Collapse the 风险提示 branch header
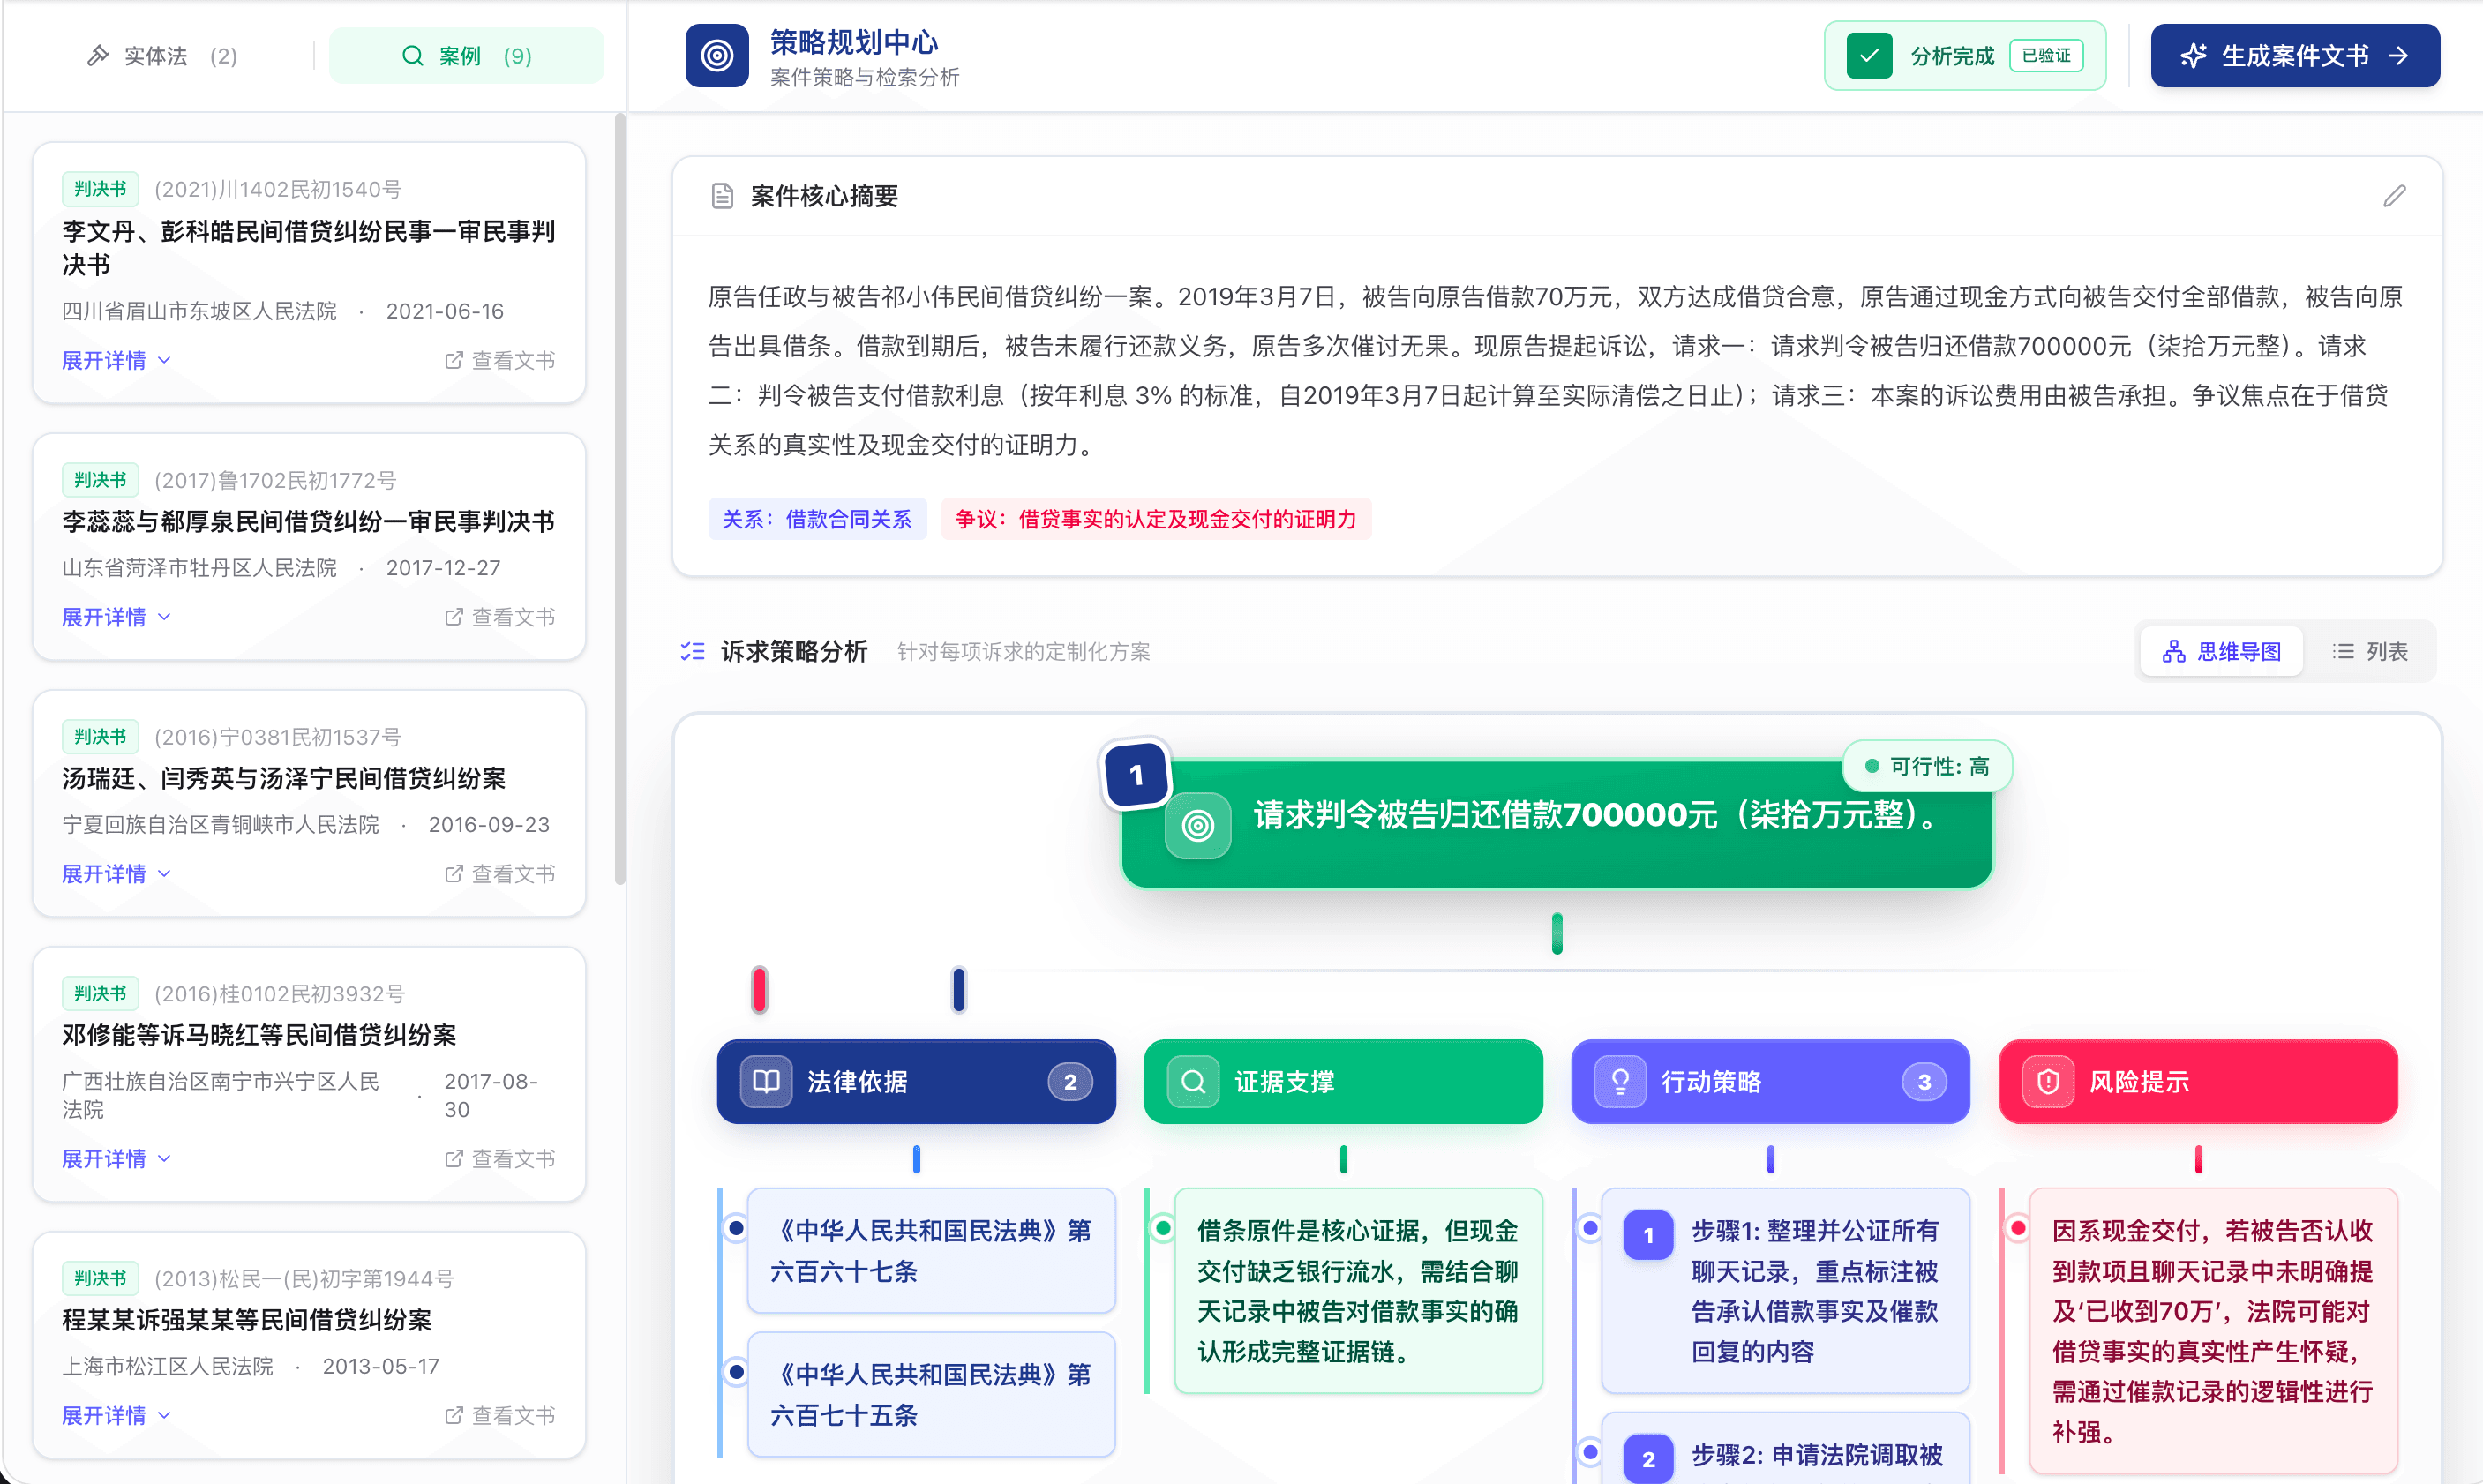 coord(2198,1081)
